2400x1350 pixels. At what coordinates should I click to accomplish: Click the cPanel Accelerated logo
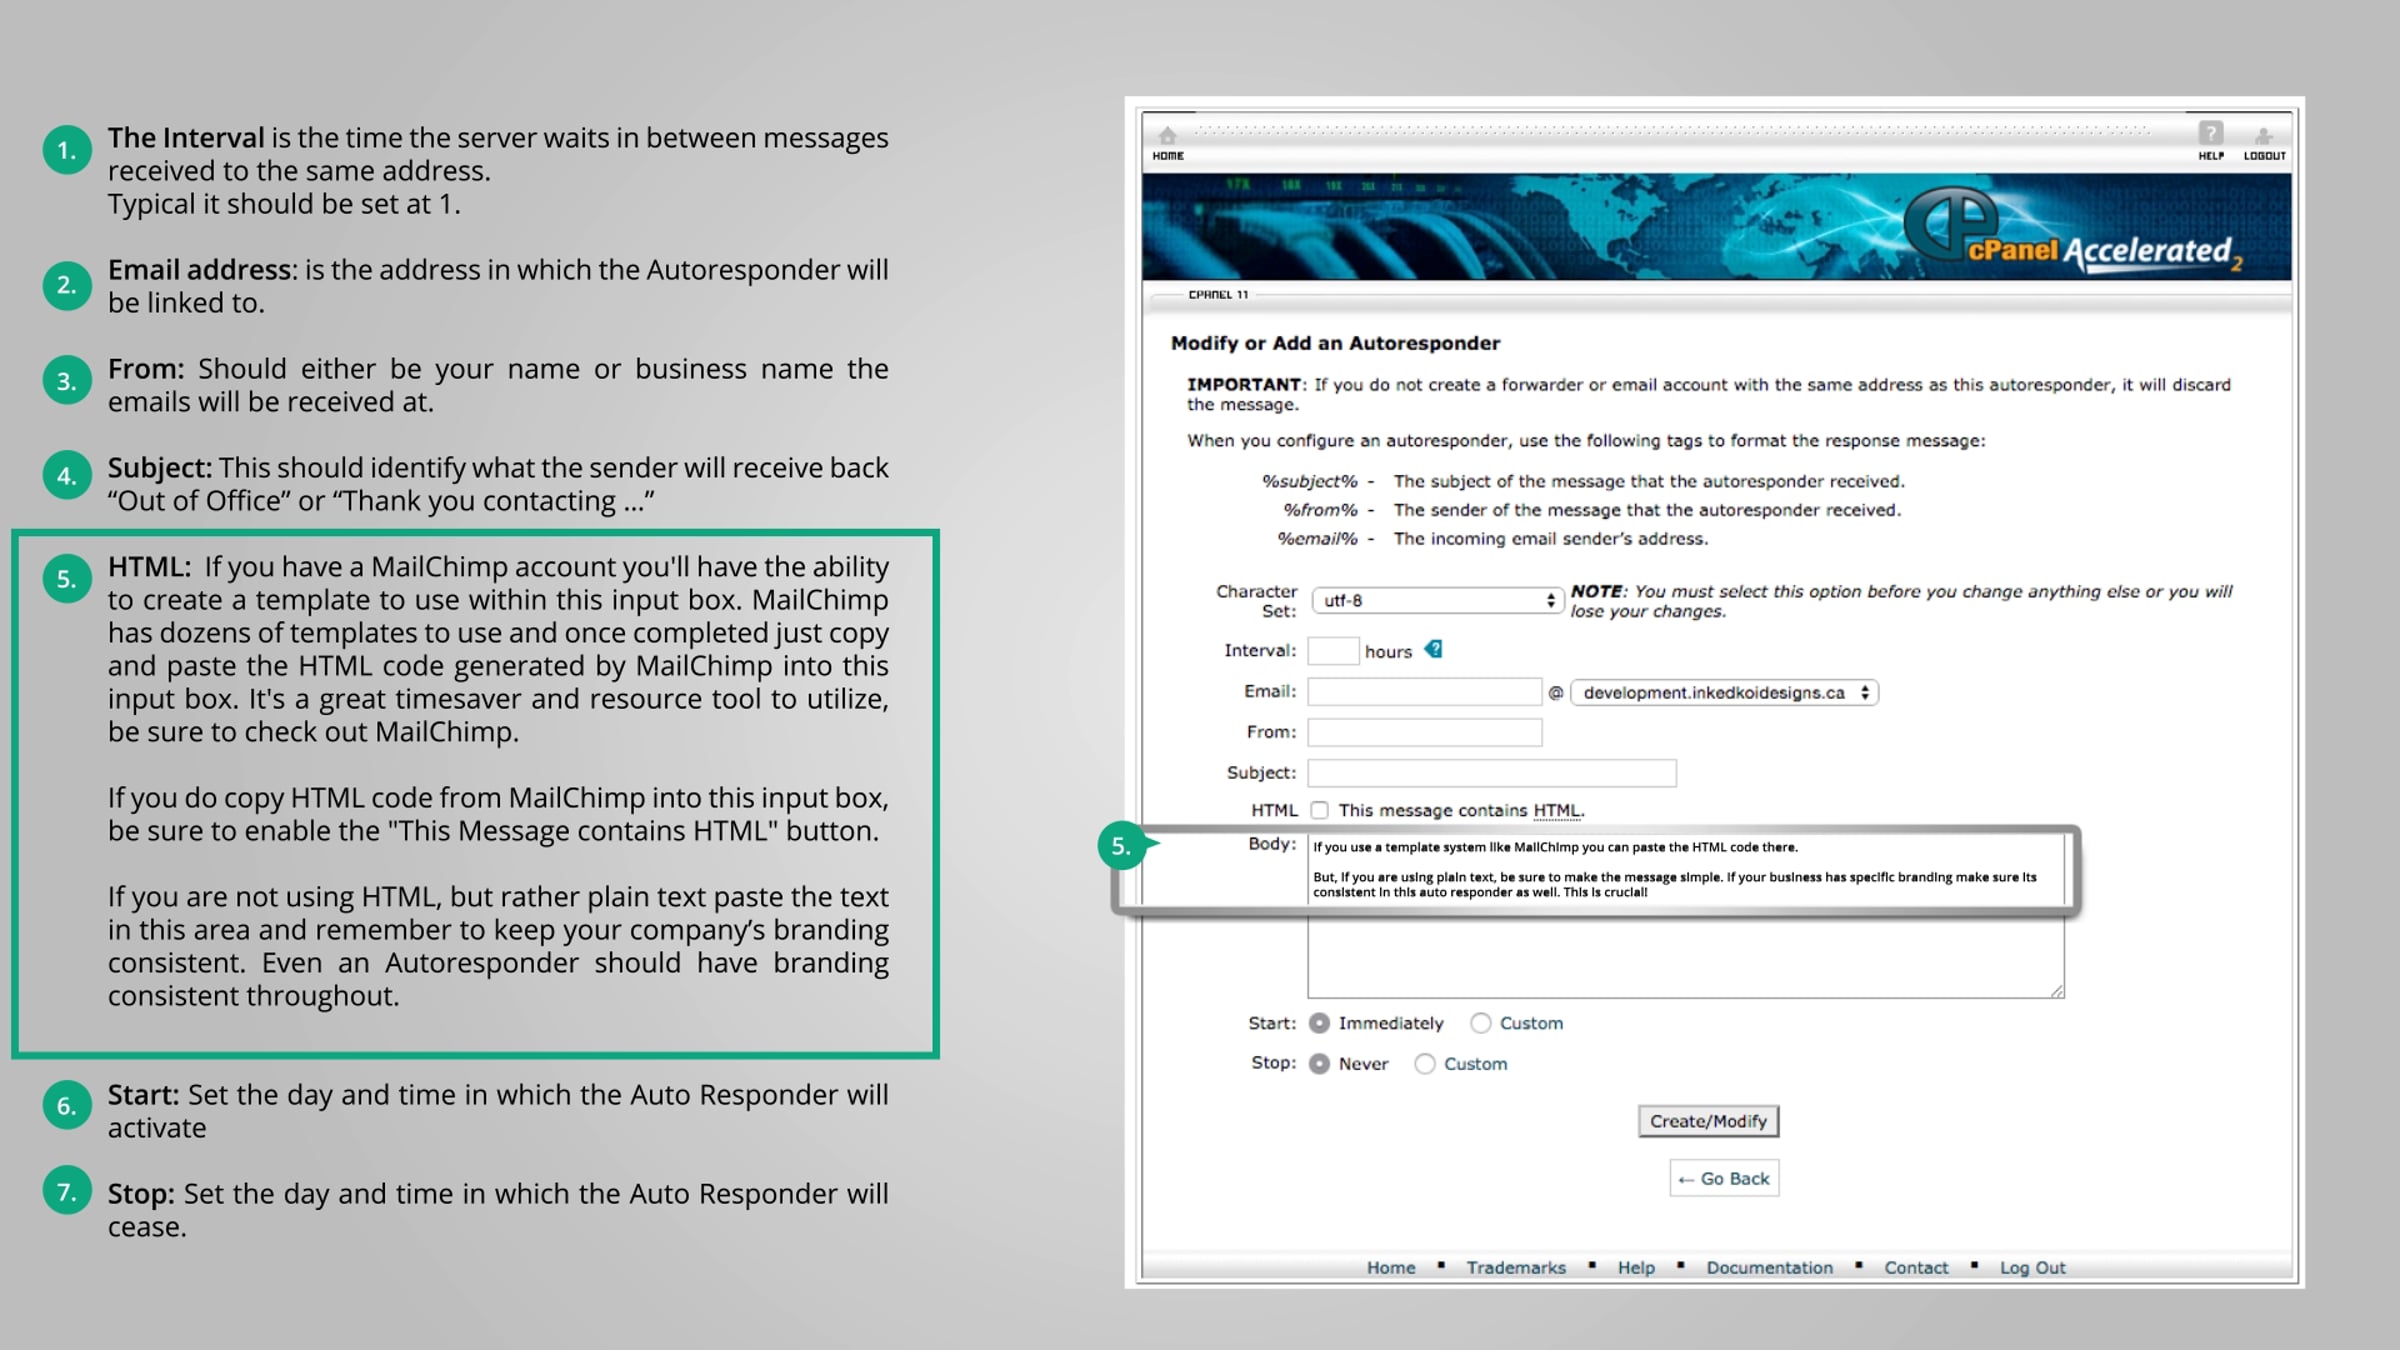2070,232
